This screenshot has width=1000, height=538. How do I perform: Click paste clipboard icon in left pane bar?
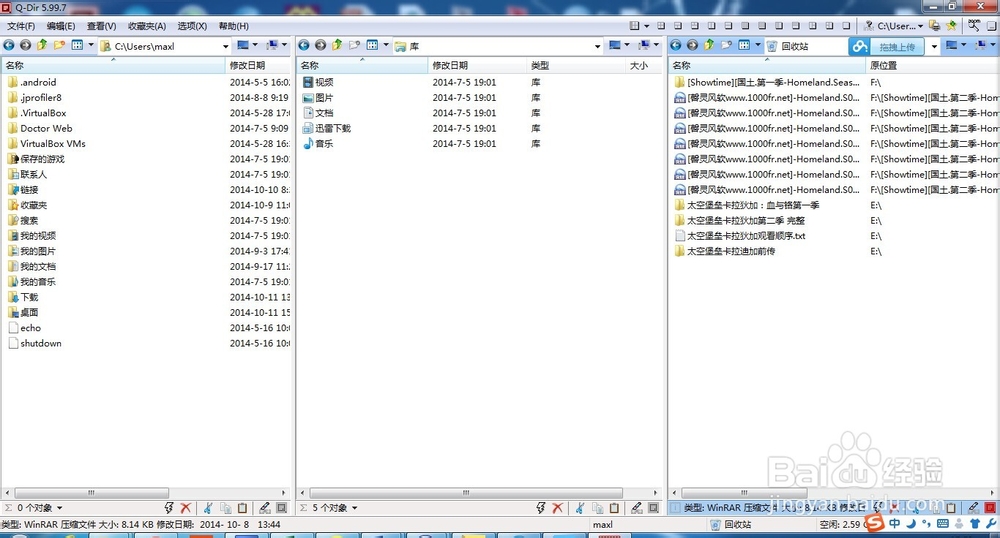point(242,508)
